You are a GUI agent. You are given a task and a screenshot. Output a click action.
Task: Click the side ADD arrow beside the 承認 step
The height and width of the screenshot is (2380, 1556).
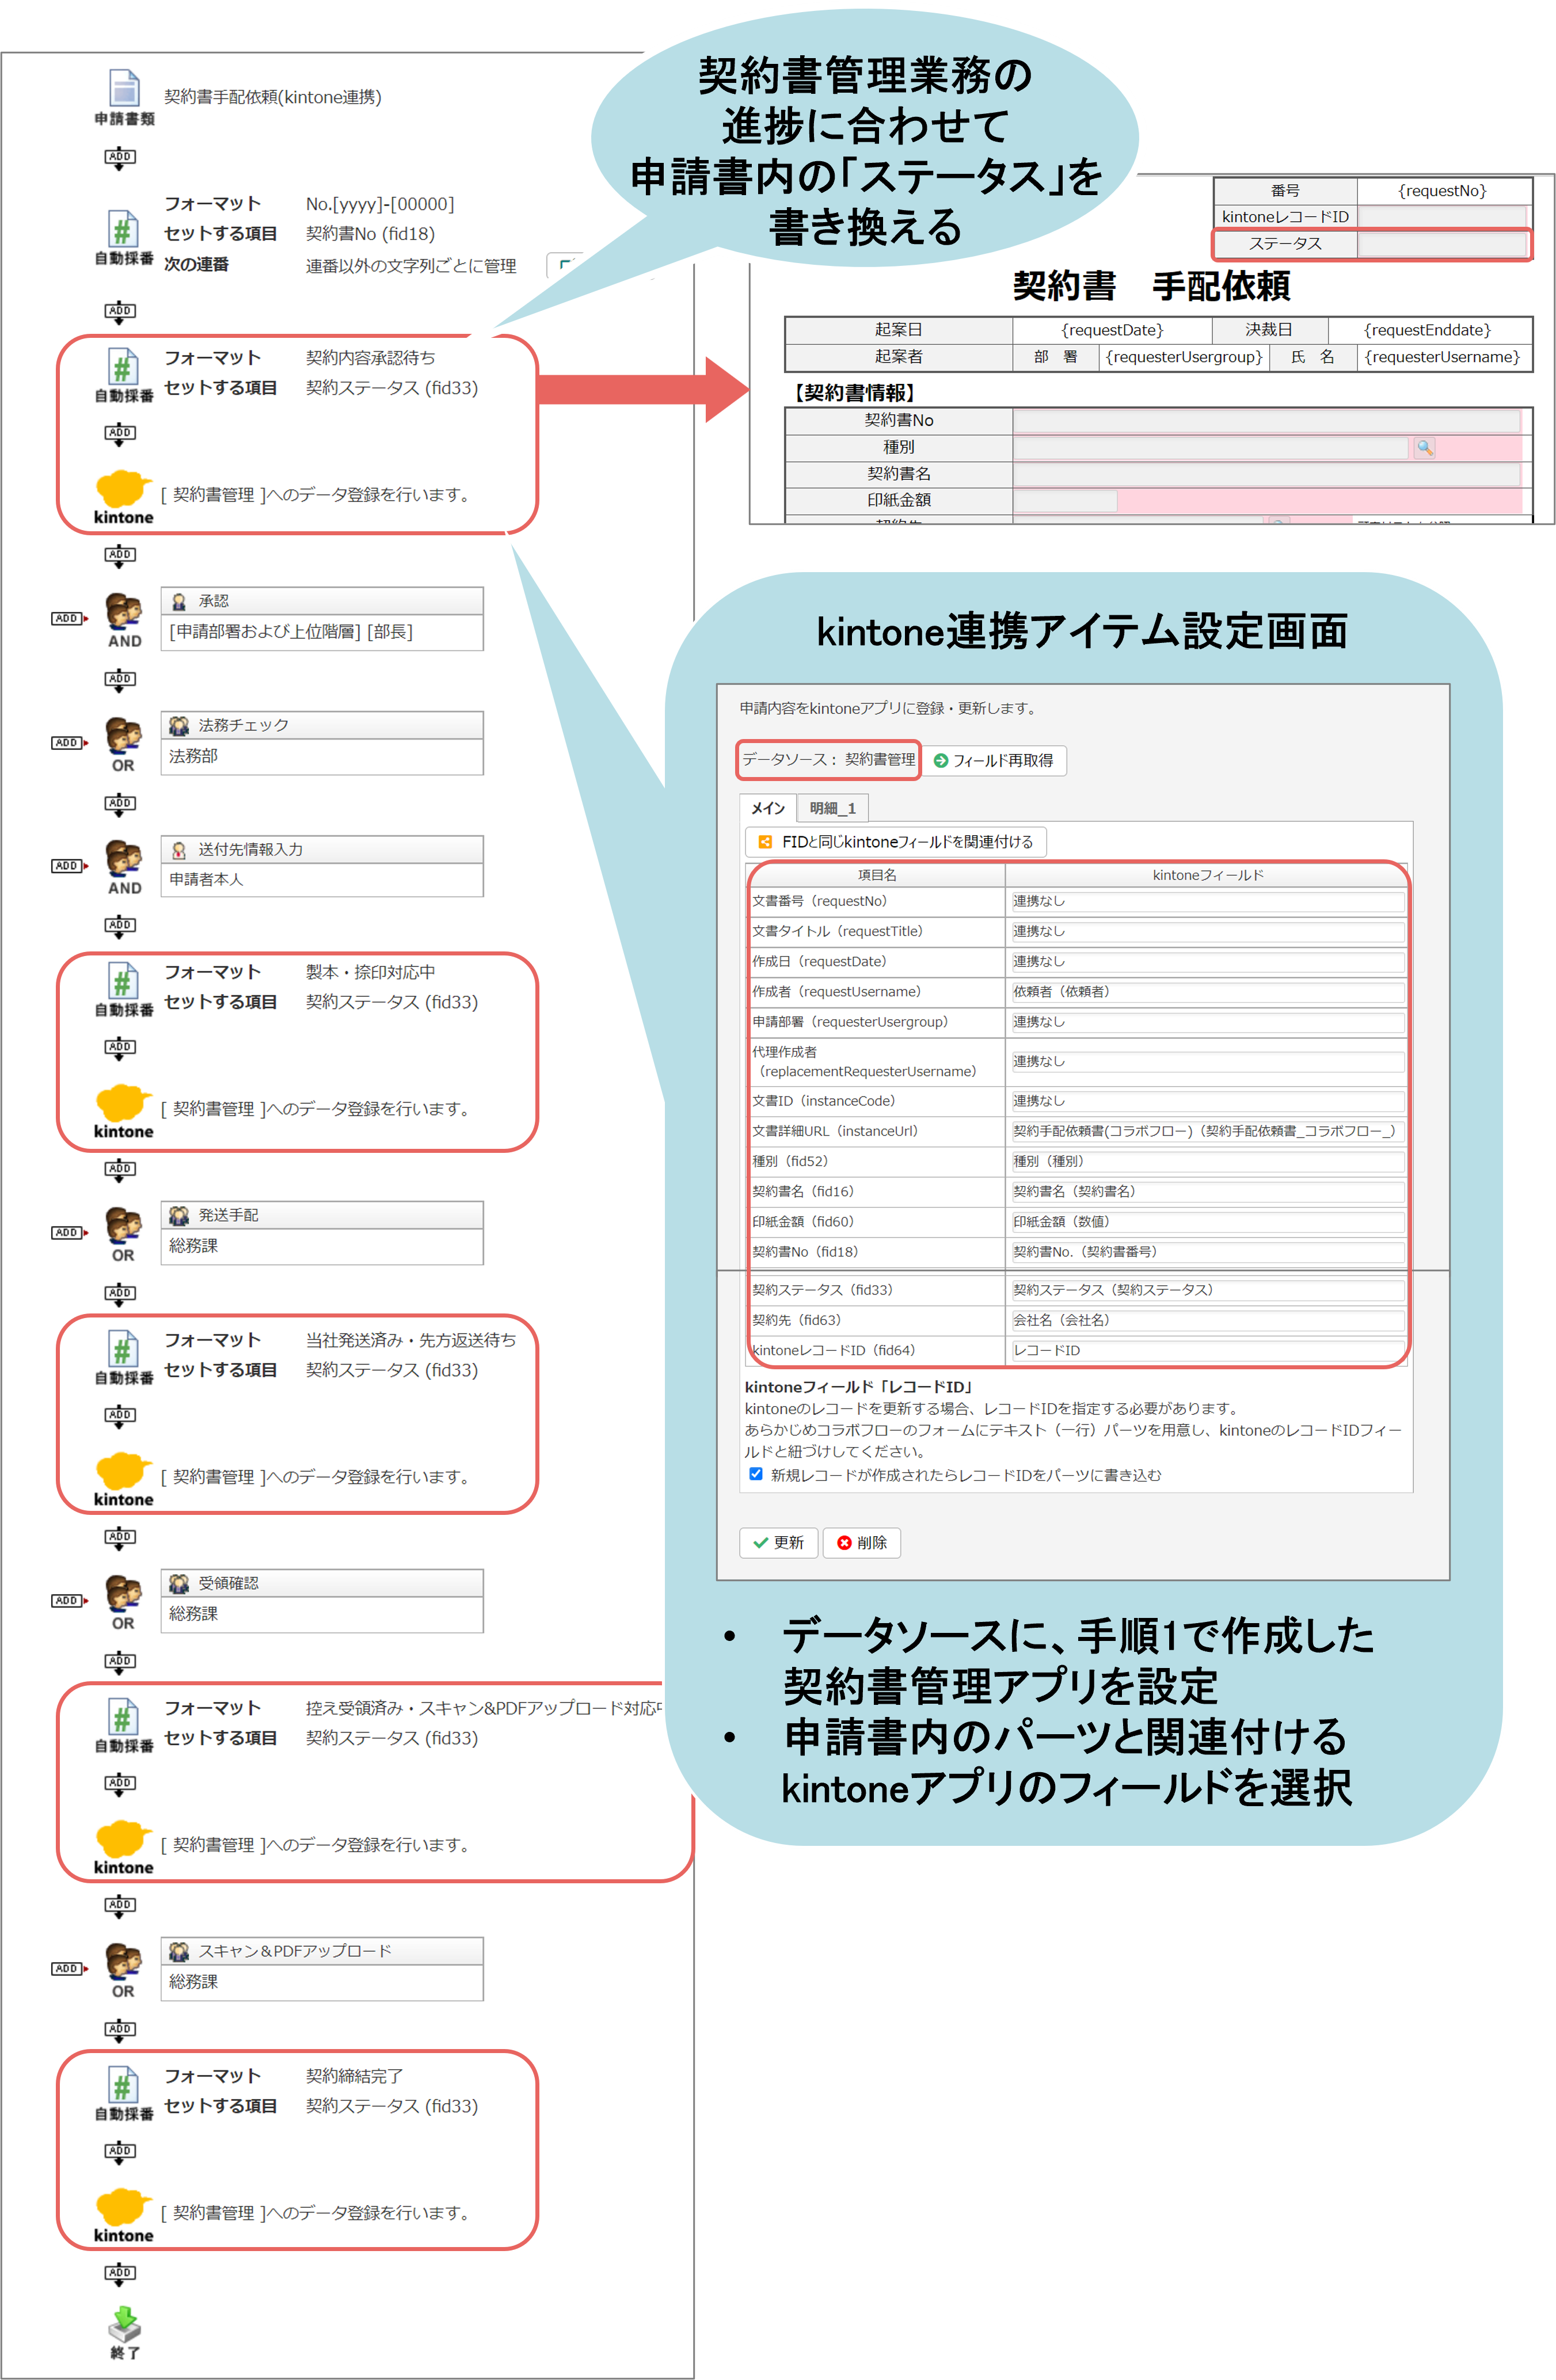[69, 618]
